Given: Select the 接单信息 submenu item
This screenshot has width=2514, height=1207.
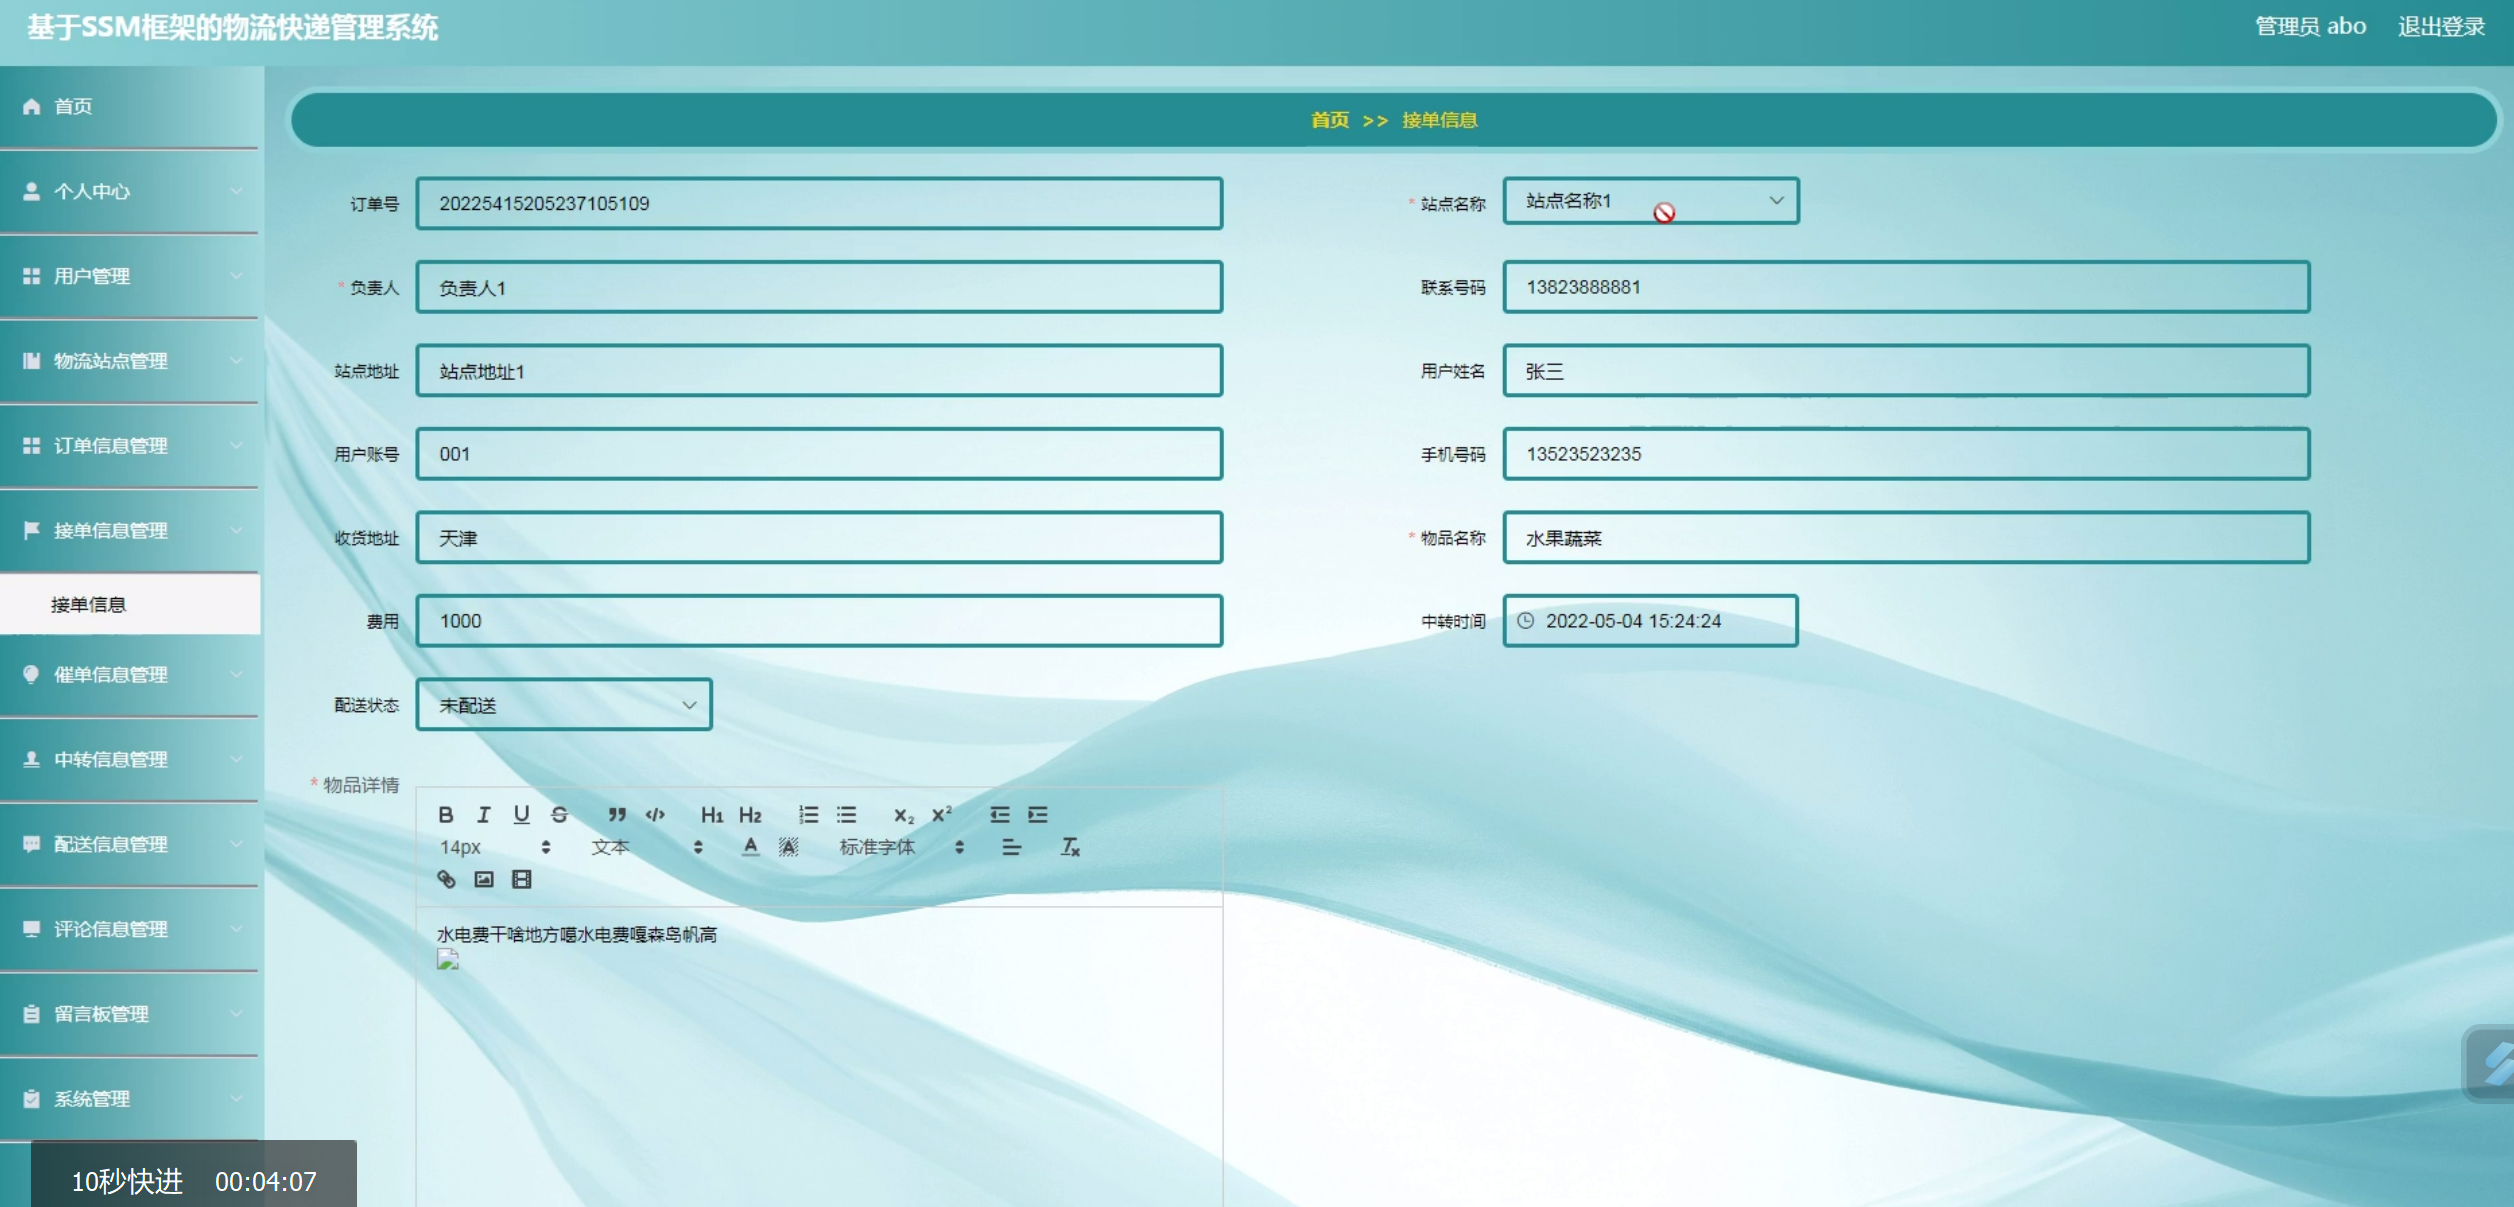Looking at the screenshot, I should click(89, 604).
